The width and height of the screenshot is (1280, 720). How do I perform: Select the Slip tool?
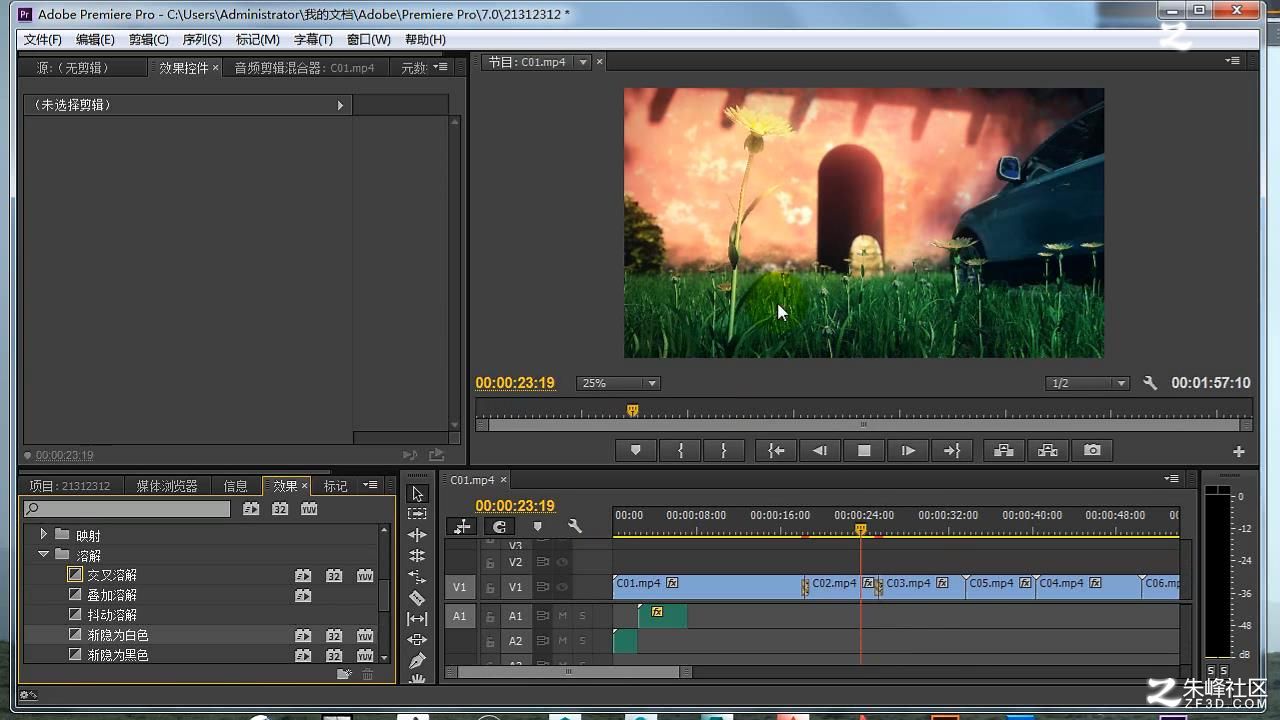point(417,619)
